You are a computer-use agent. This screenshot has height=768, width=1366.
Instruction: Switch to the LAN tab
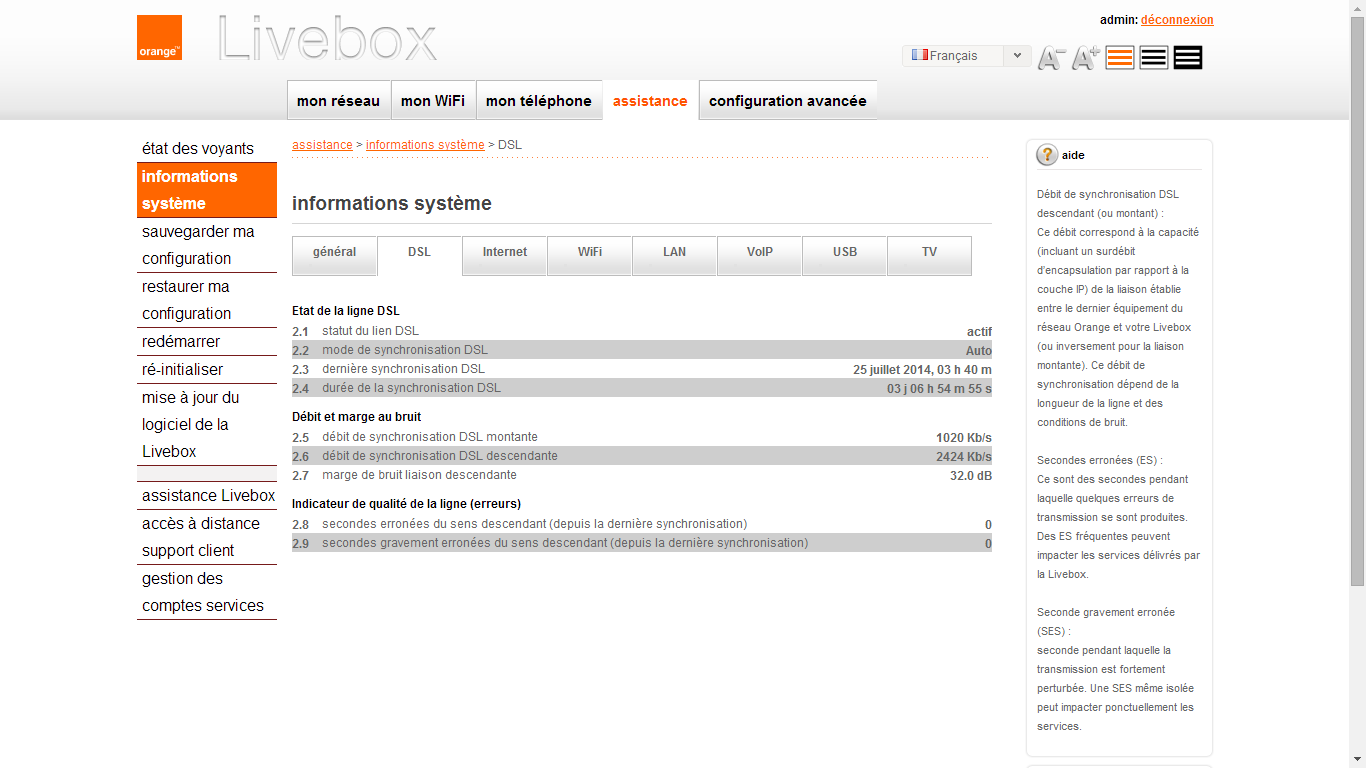pyautogui.click(x=674, y=255)
